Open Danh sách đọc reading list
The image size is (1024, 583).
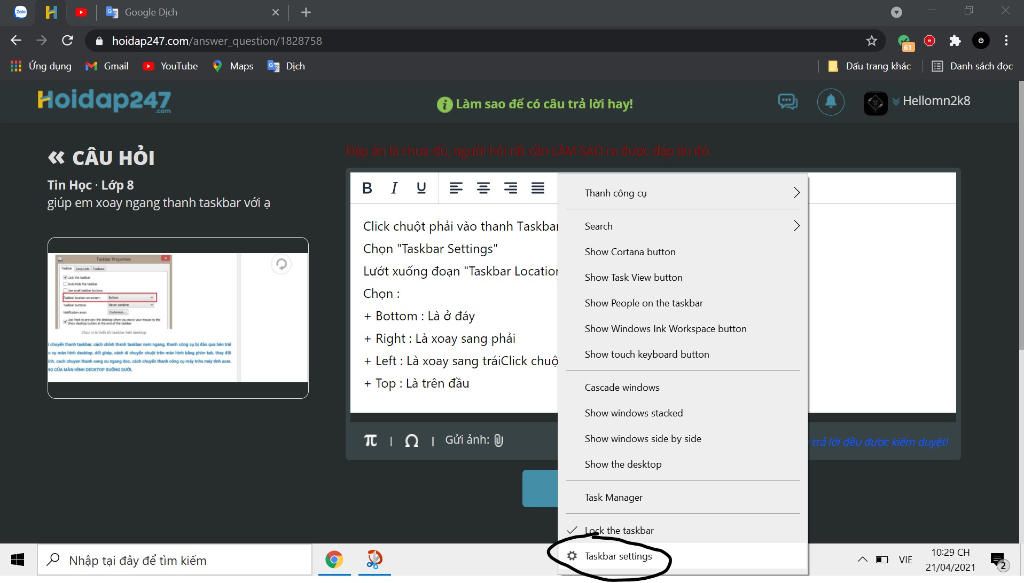[972, 66]
